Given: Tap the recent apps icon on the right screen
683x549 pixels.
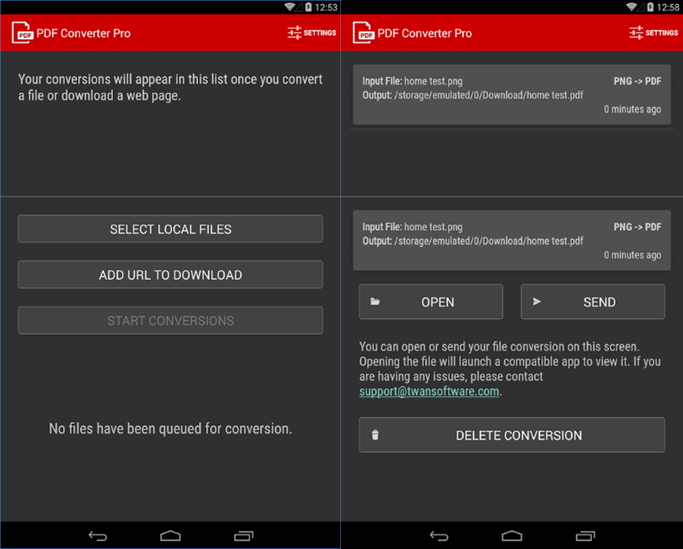Looking at the screenshot, I should [585, 535].
